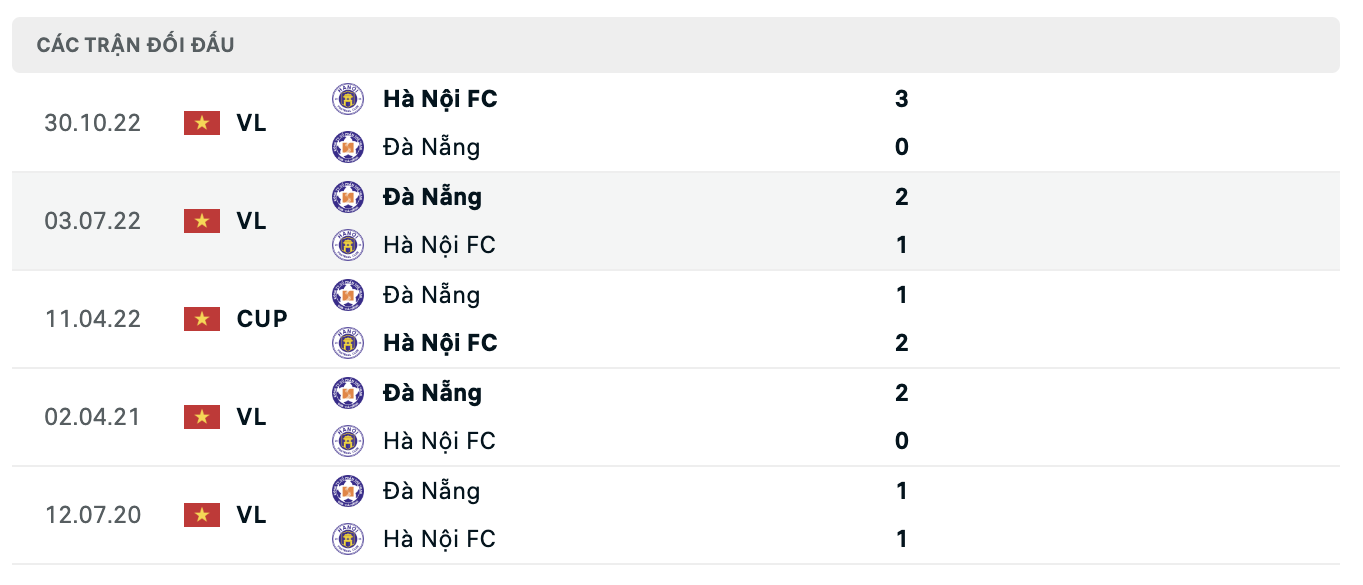Select the 12.07.20 match row date
This screenshot has height=585, width=1363.
[93, 515]
